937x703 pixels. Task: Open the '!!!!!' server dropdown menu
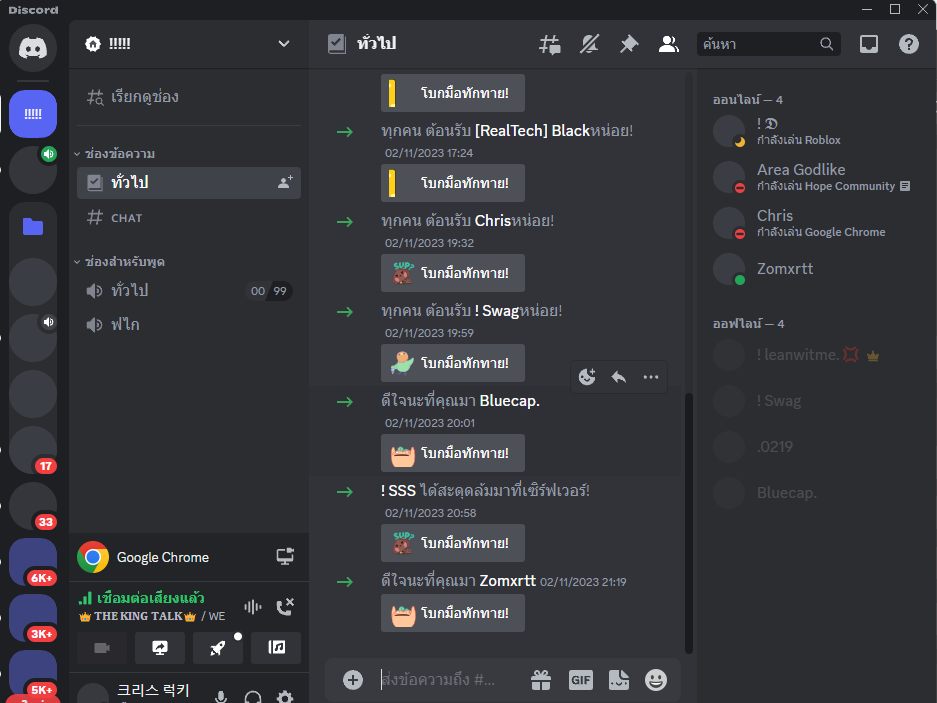point(284,44)
